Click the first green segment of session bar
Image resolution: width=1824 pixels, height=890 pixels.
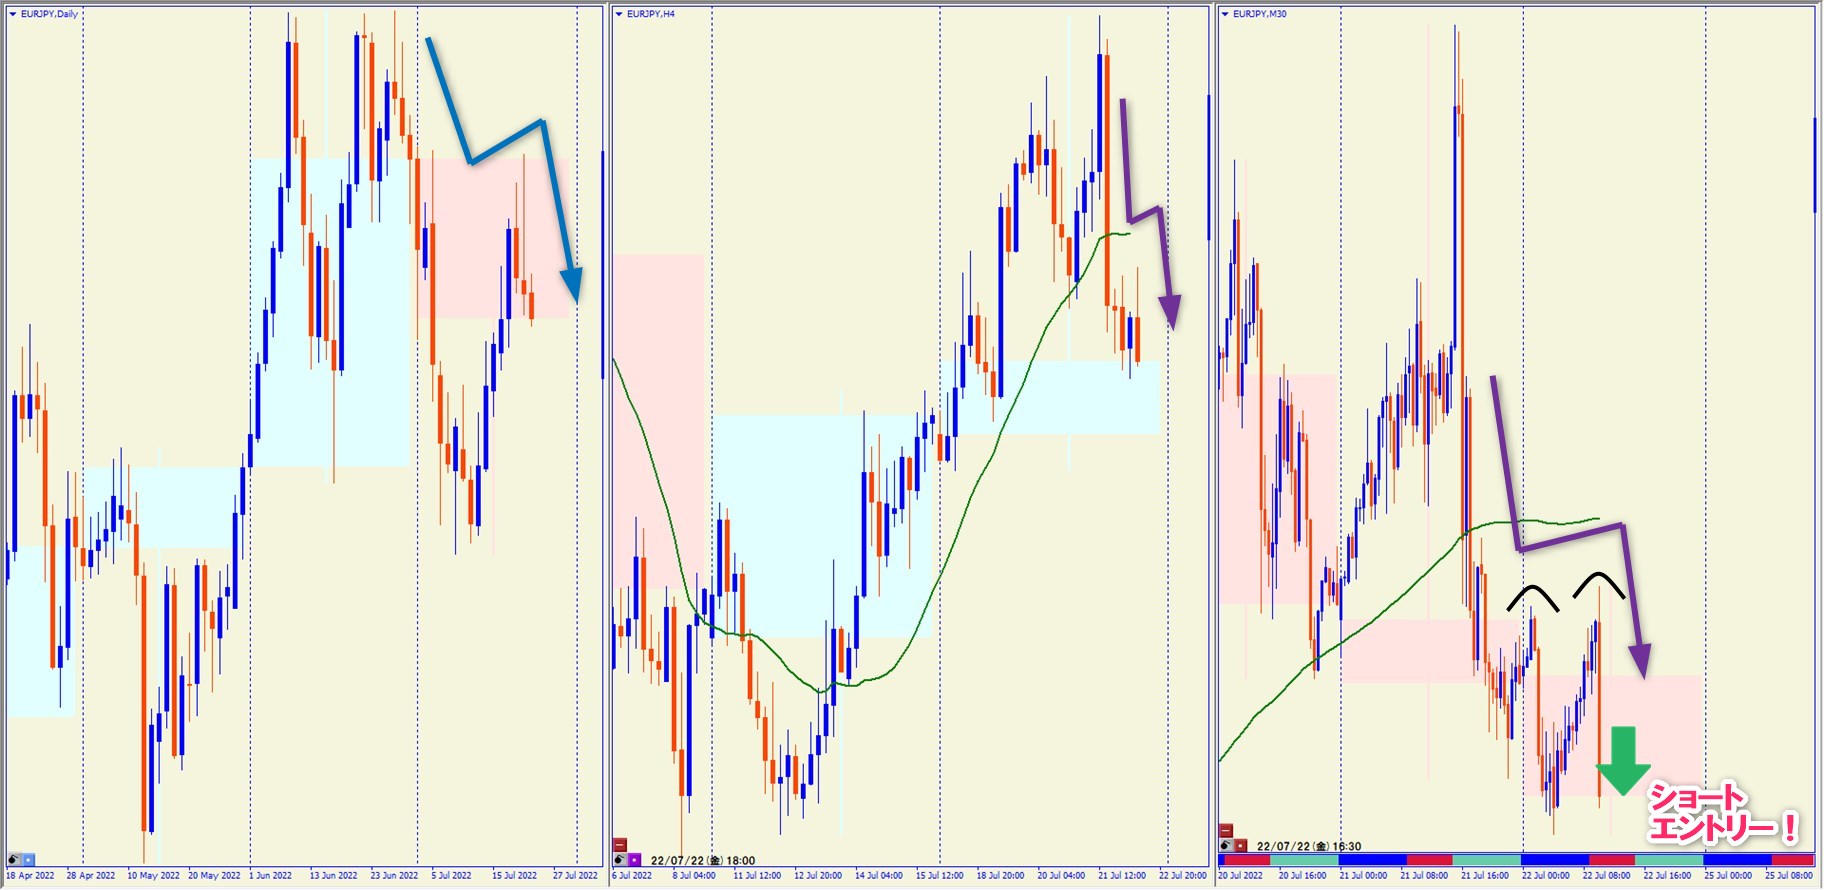(1304, 860)
